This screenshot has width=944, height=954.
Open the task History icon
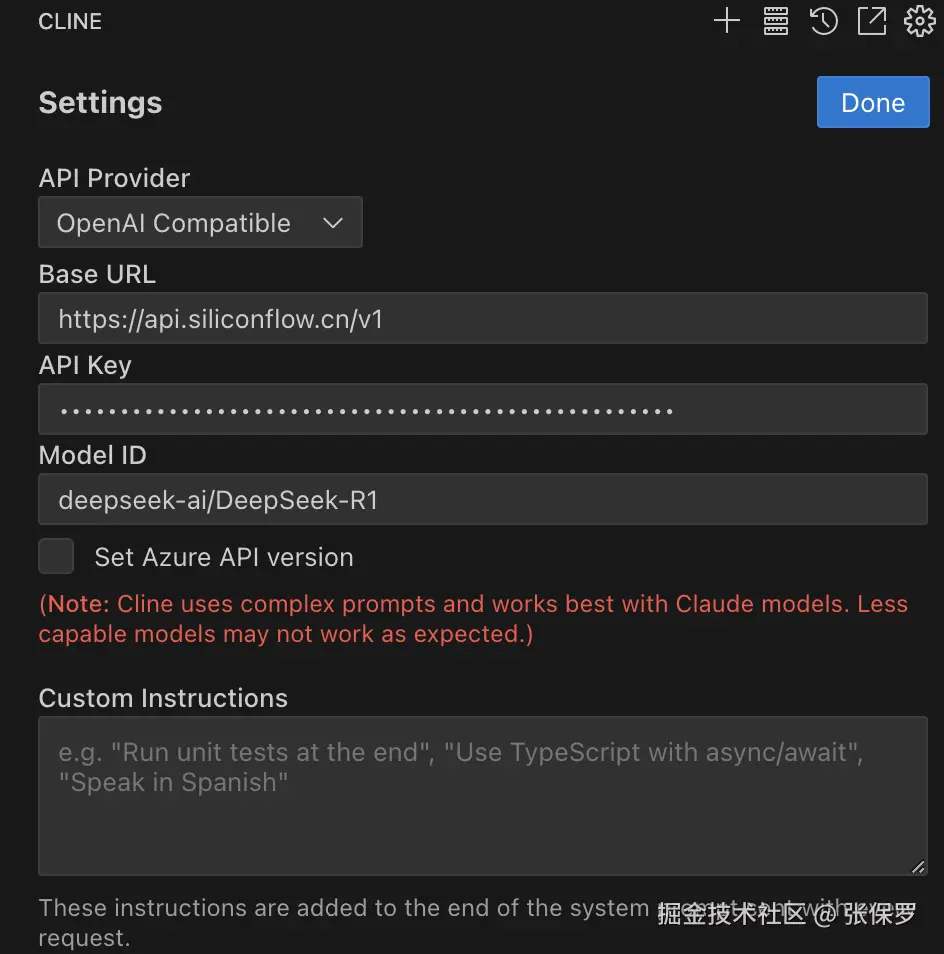pos(824,21)
